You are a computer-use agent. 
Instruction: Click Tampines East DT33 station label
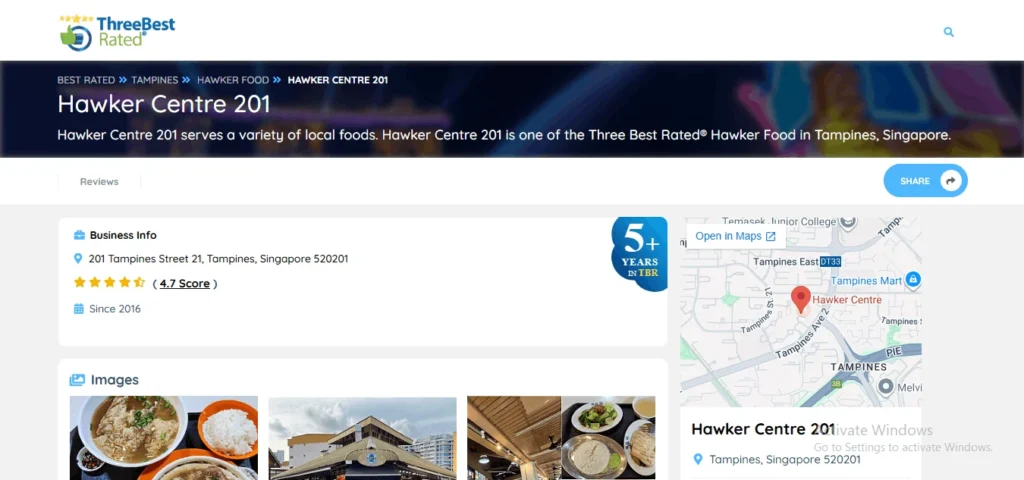pos(797,262)
